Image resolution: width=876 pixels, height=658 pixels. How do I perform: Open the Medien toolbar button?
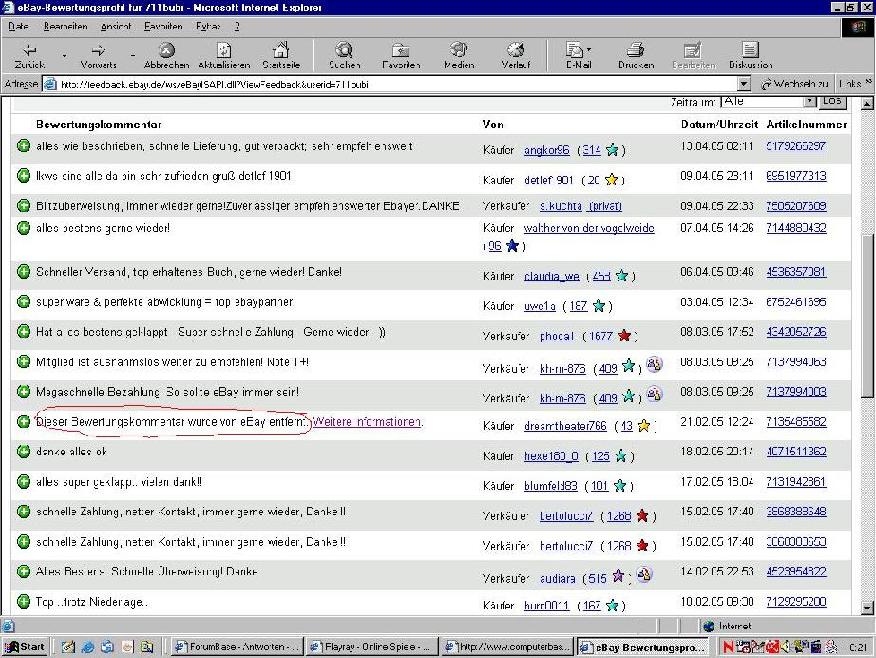(459, 56)
